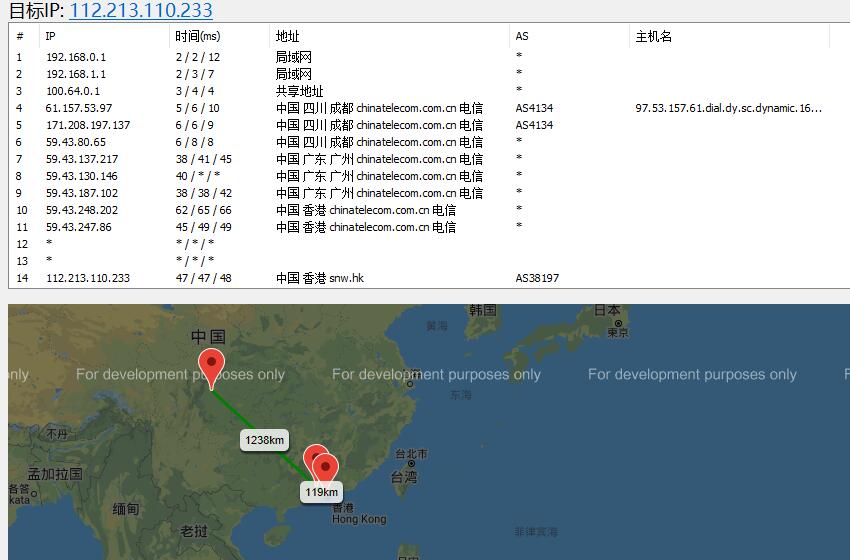Image resolution: width=850 pixels, height=560 pixels.
Task: Click the 中国 country label on map
Action: pos(208,337)
